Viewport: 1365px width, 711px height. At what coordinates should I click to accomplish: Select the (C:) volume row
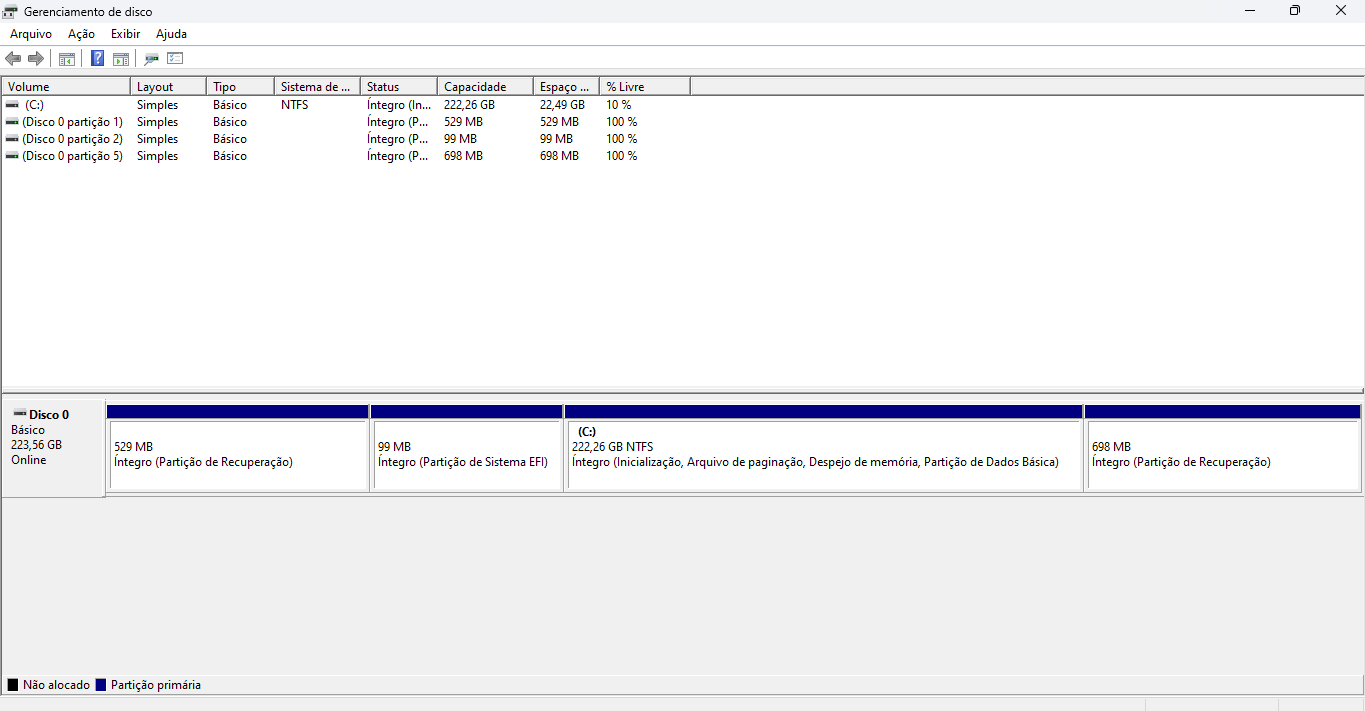tap(346, 105)
